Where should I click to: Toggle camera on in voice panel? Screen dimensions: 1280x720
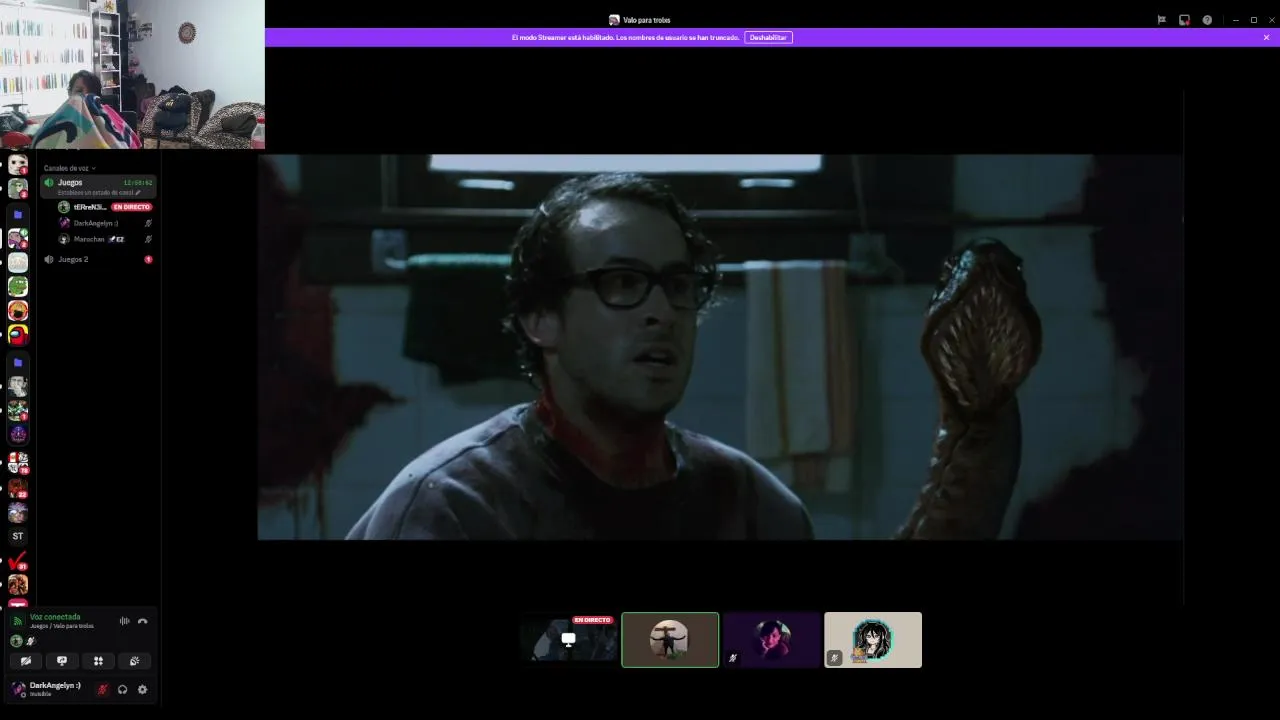coord(26,661)
